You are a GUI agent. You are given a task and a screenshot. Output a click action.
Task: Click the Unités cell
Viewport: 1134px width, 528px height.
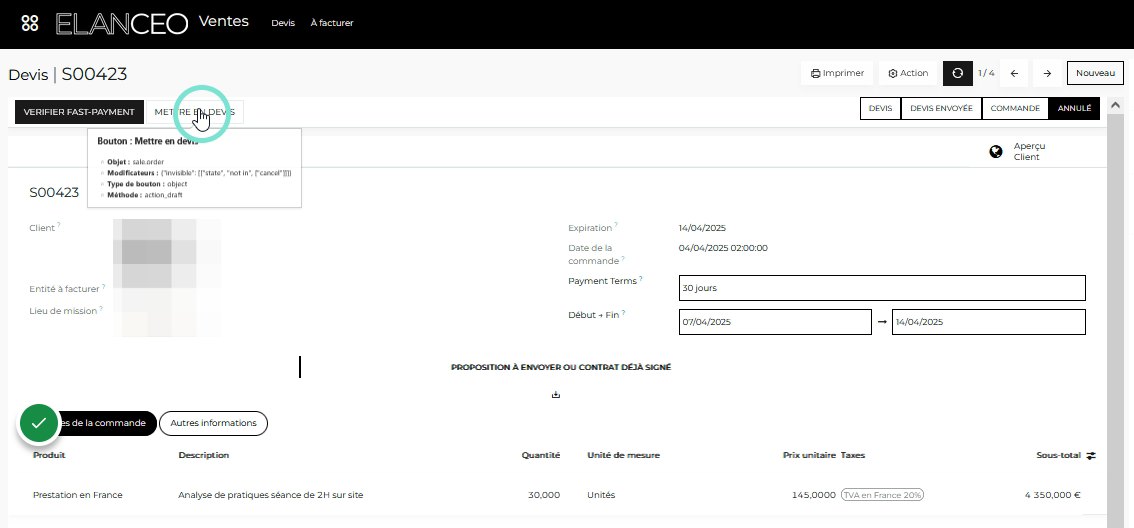tap(601, 495)
